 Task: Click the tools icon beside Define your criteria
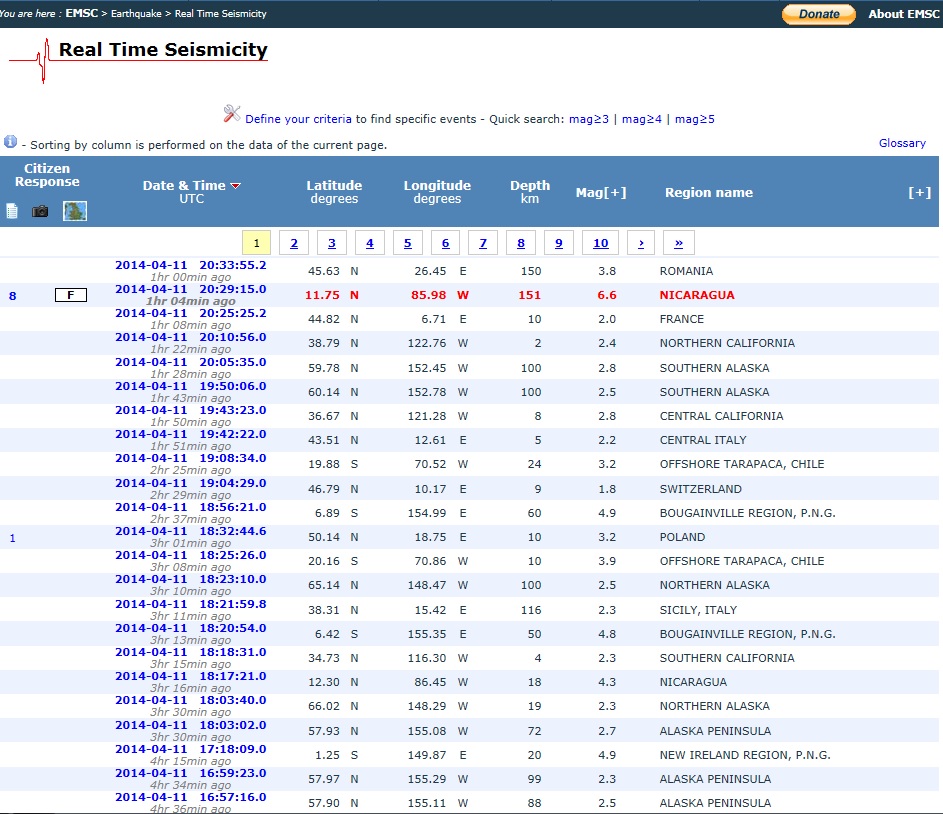coord(232,114)
